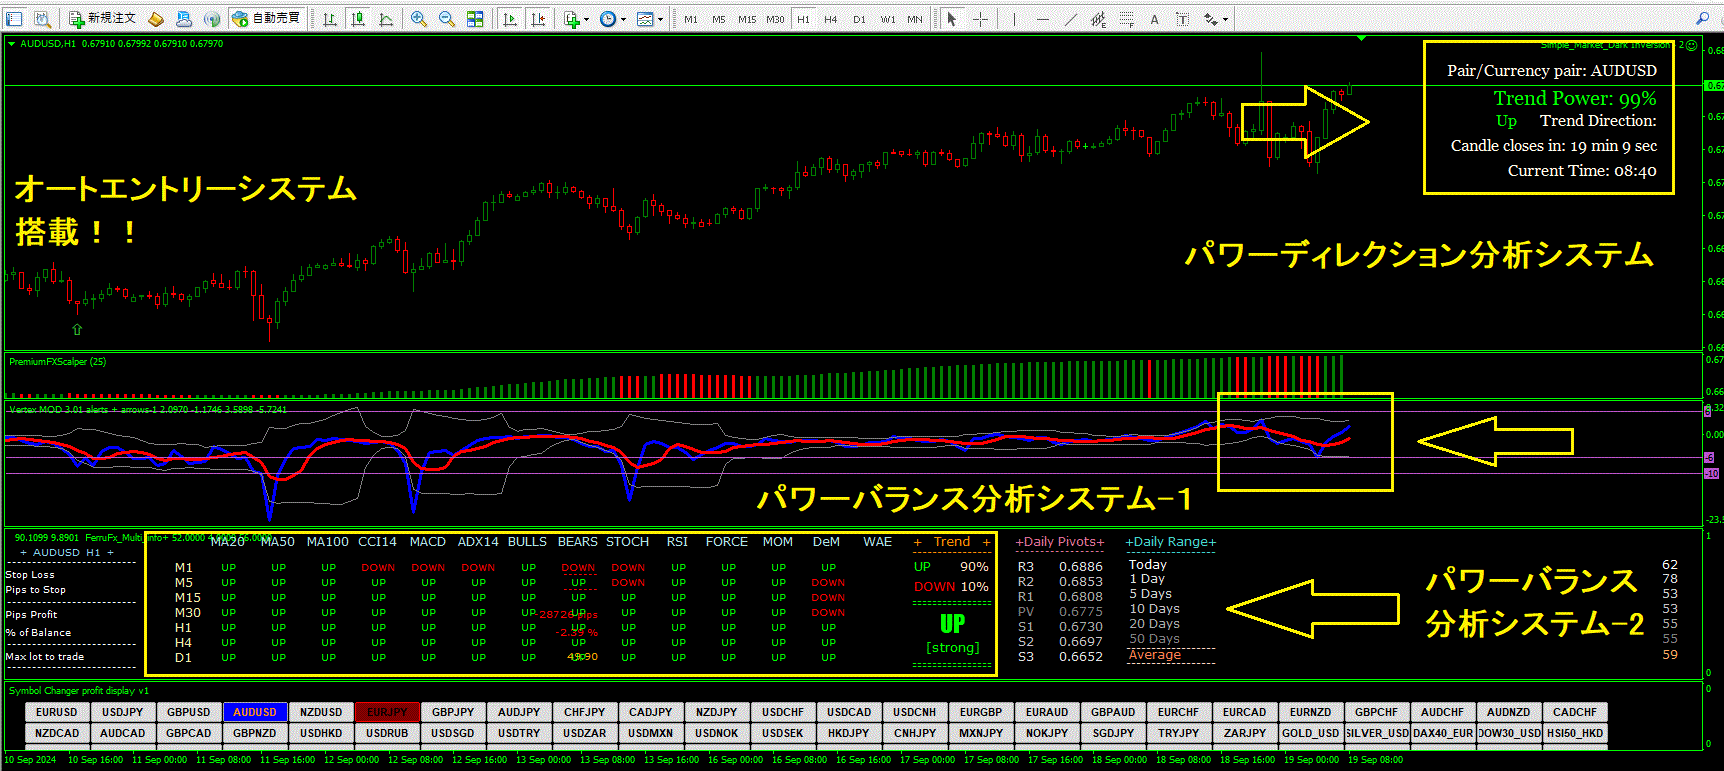Tile chart windows with the grid icon
This screenshot has width=1724, height=771.
475,19
